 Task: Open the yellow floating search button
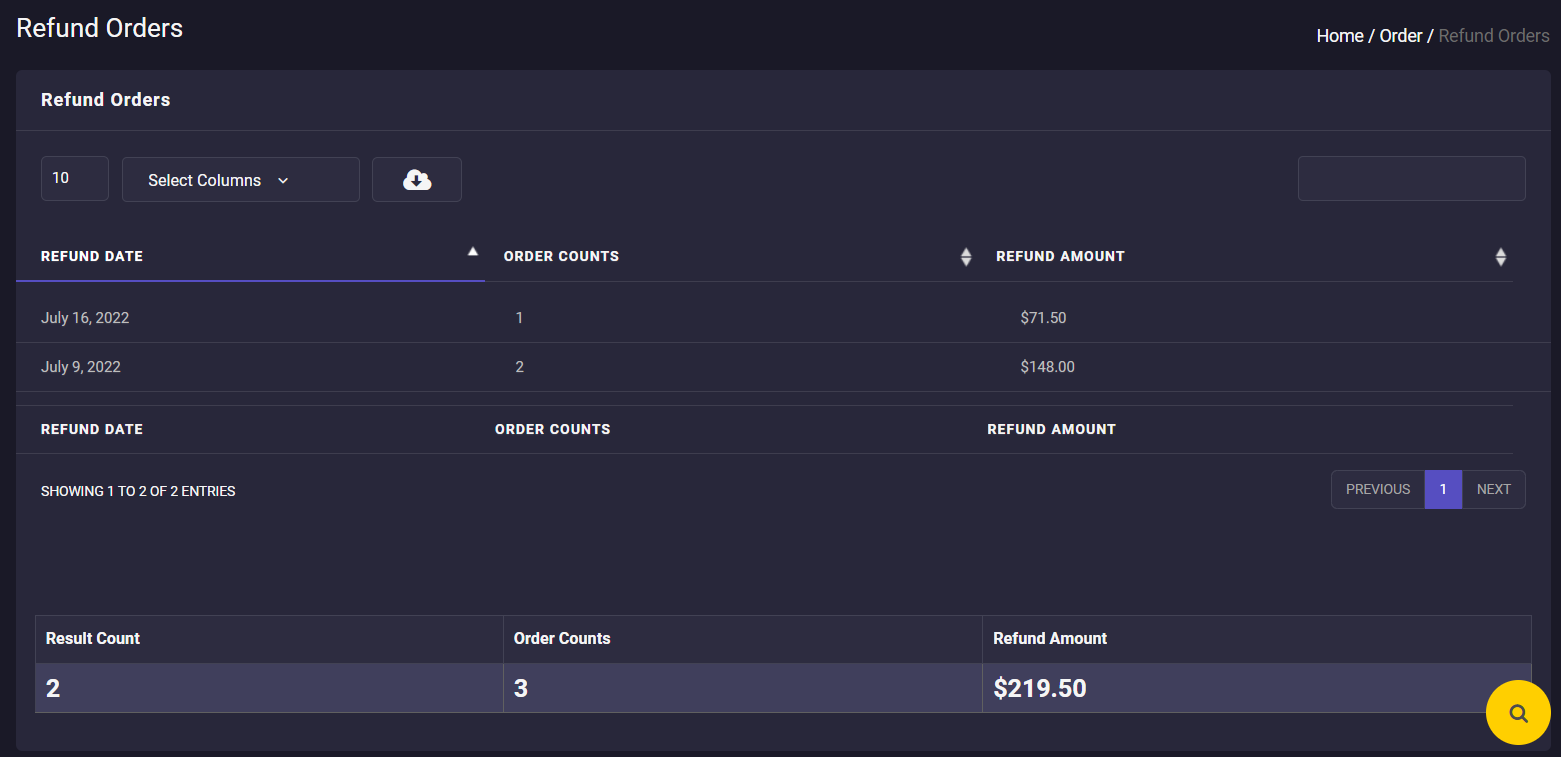pos(1517,713)
